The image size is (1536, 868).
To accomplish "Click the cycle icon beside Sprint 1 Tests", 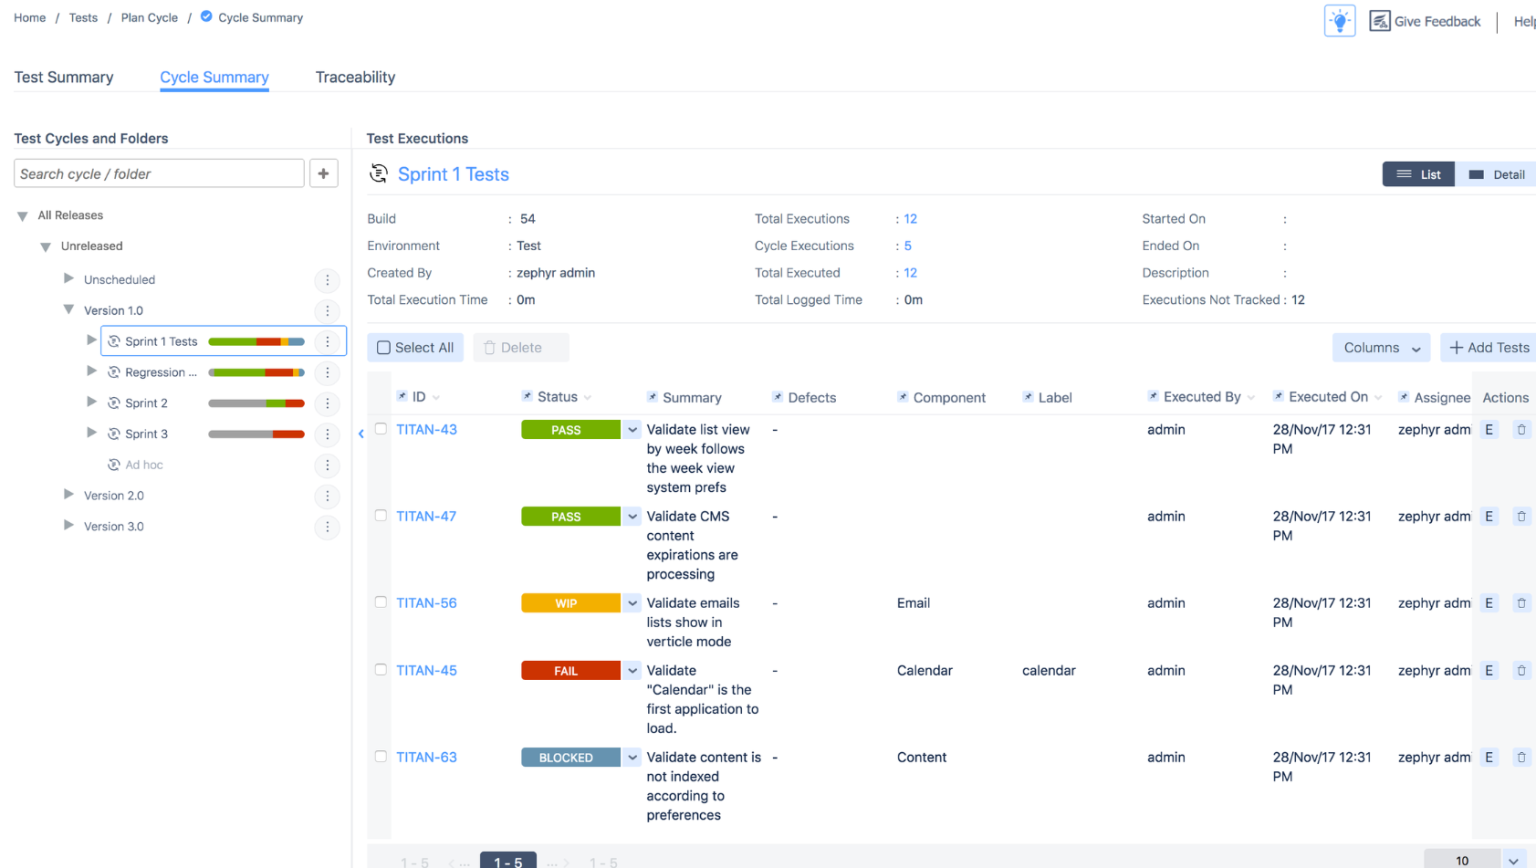I will (112, 340).
